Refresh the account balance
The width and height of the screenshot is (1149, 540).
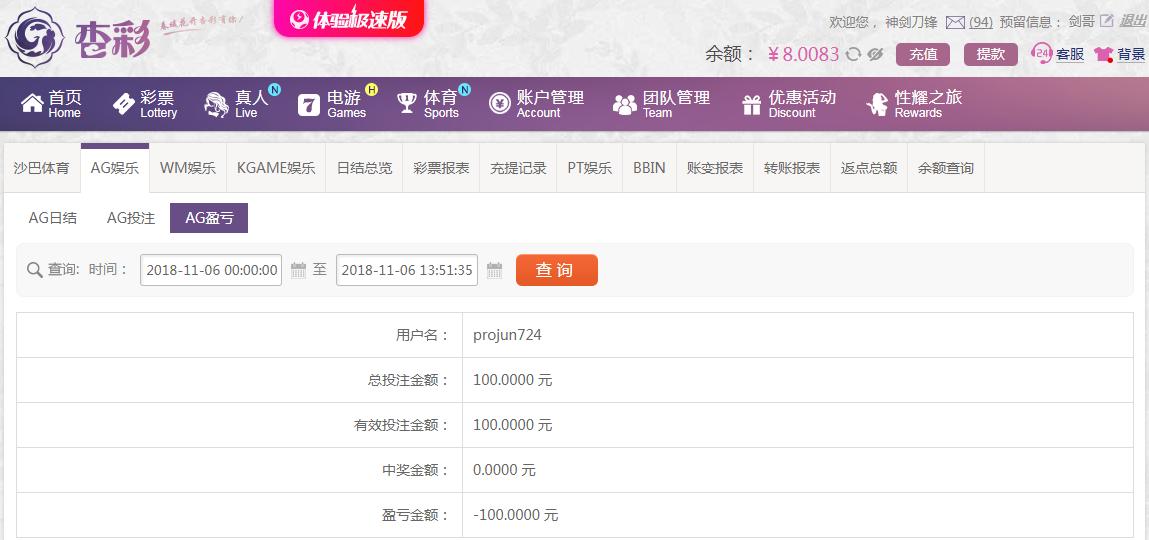tap(853, 55)
